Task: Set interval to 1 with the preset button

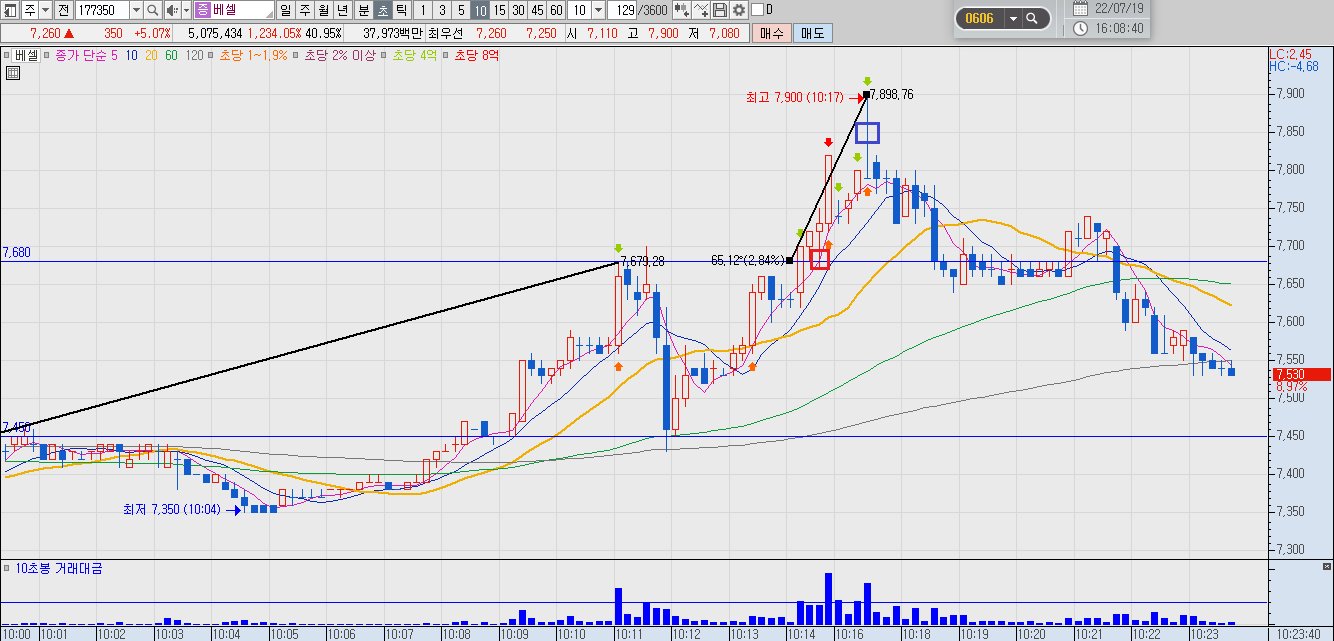Action: pyautogui.click(x=423, y=10)
